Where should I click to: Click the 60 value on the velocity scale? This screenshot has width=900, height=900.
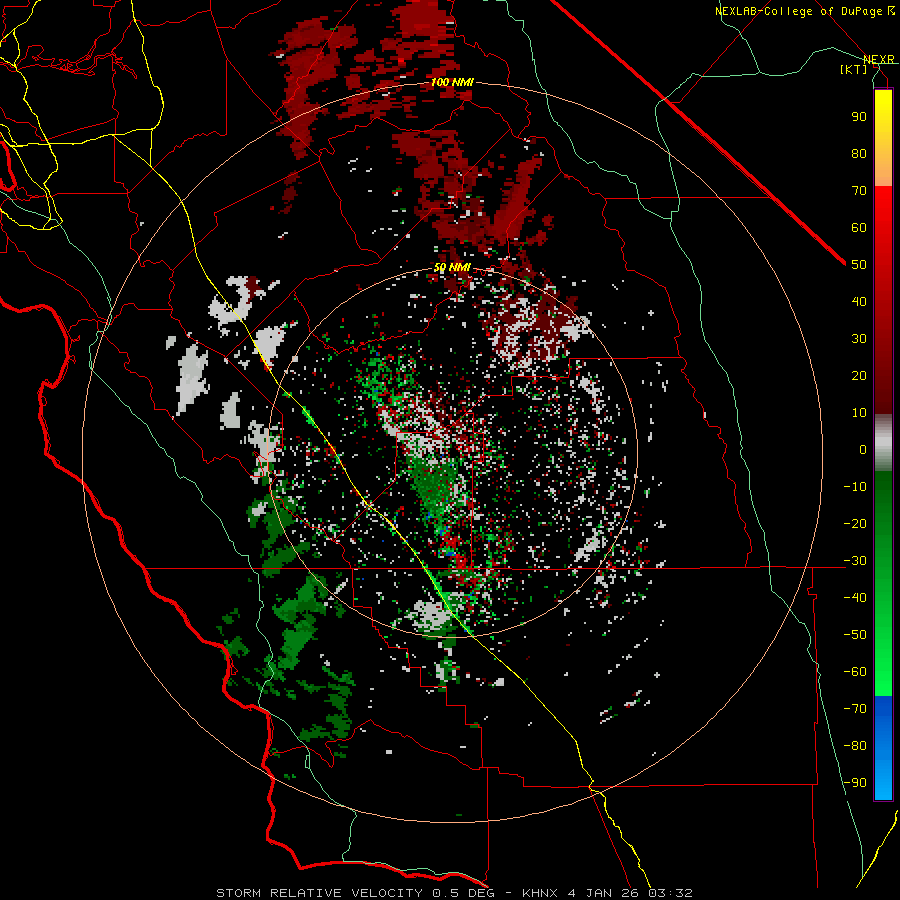859,227
